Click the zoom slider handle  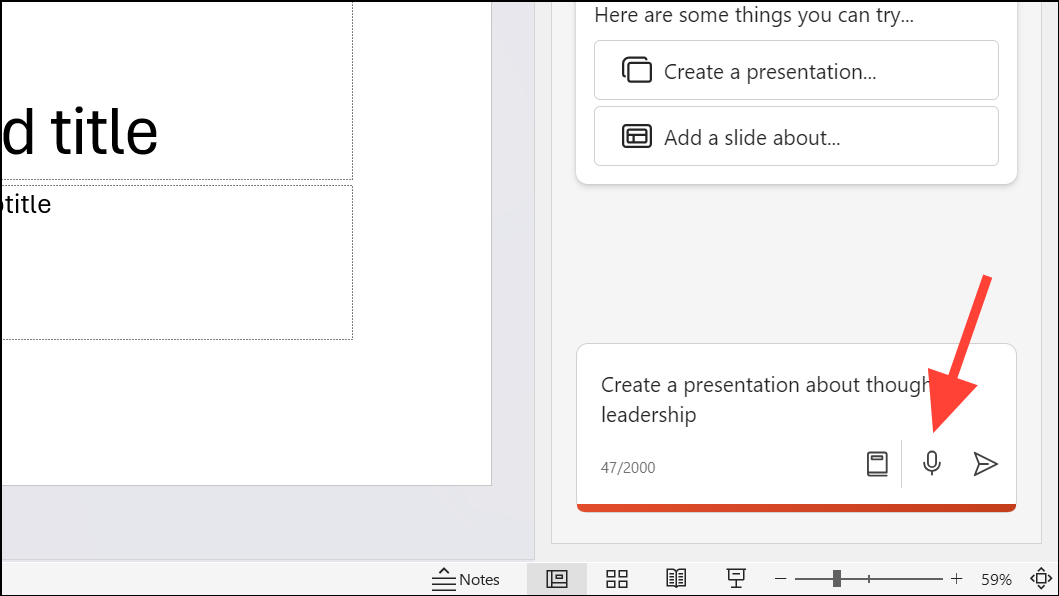837,578
